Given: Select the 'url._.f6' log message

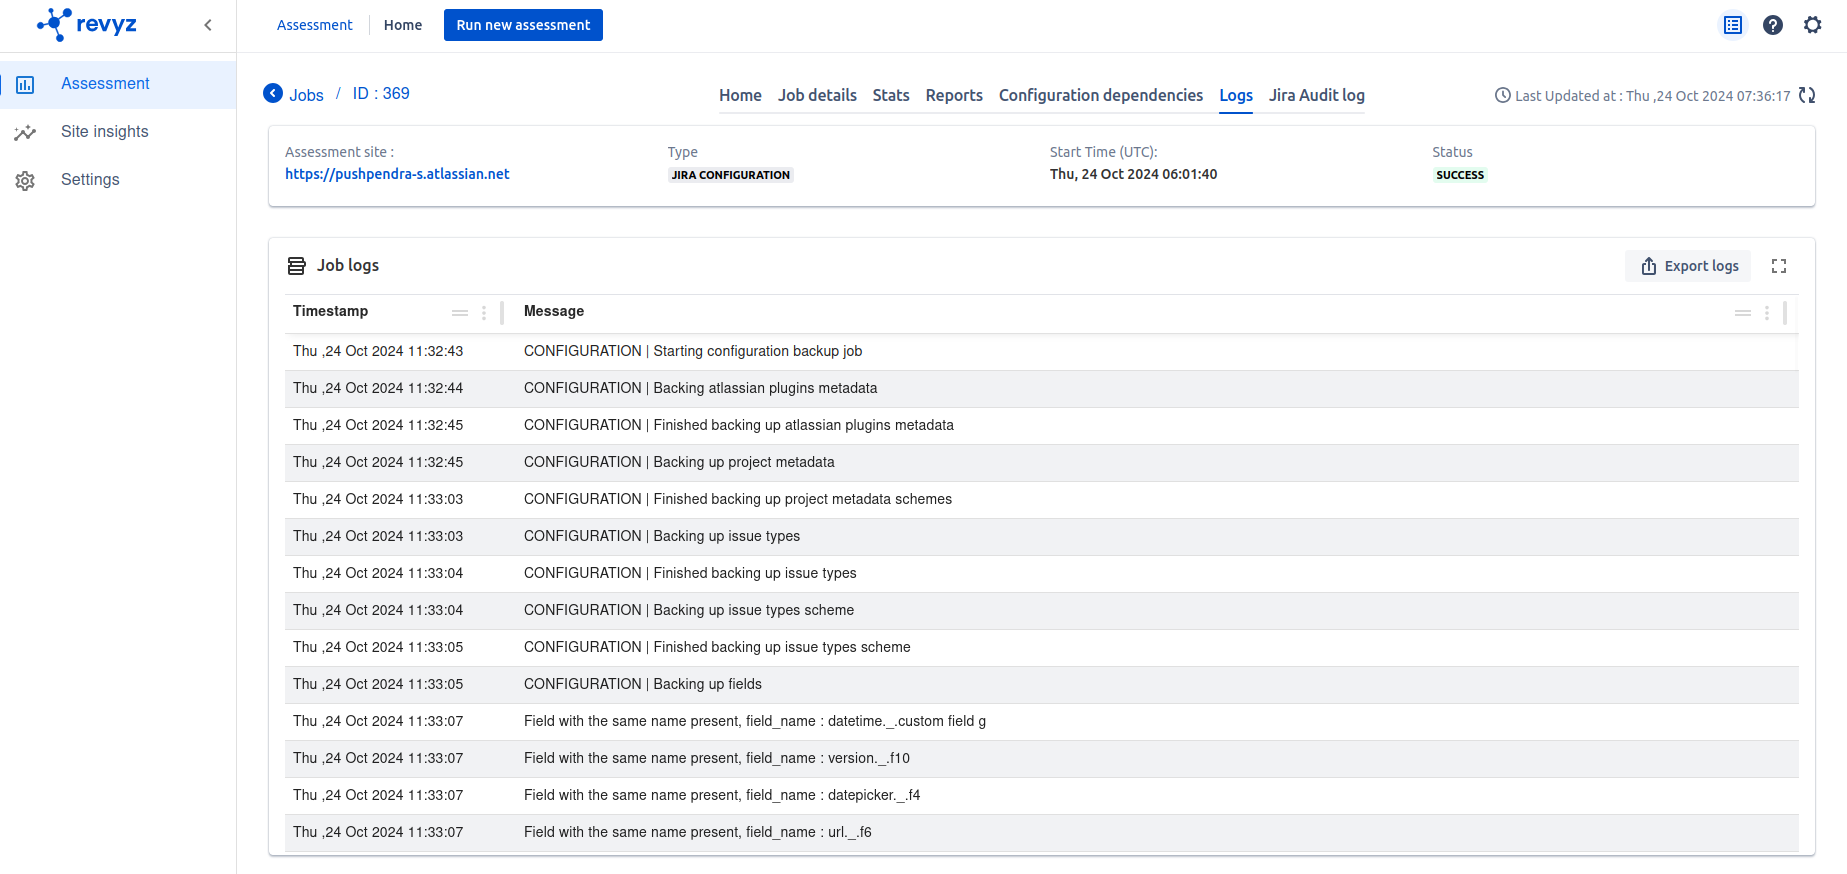Looking at the screenshot, I should [698, 832].
